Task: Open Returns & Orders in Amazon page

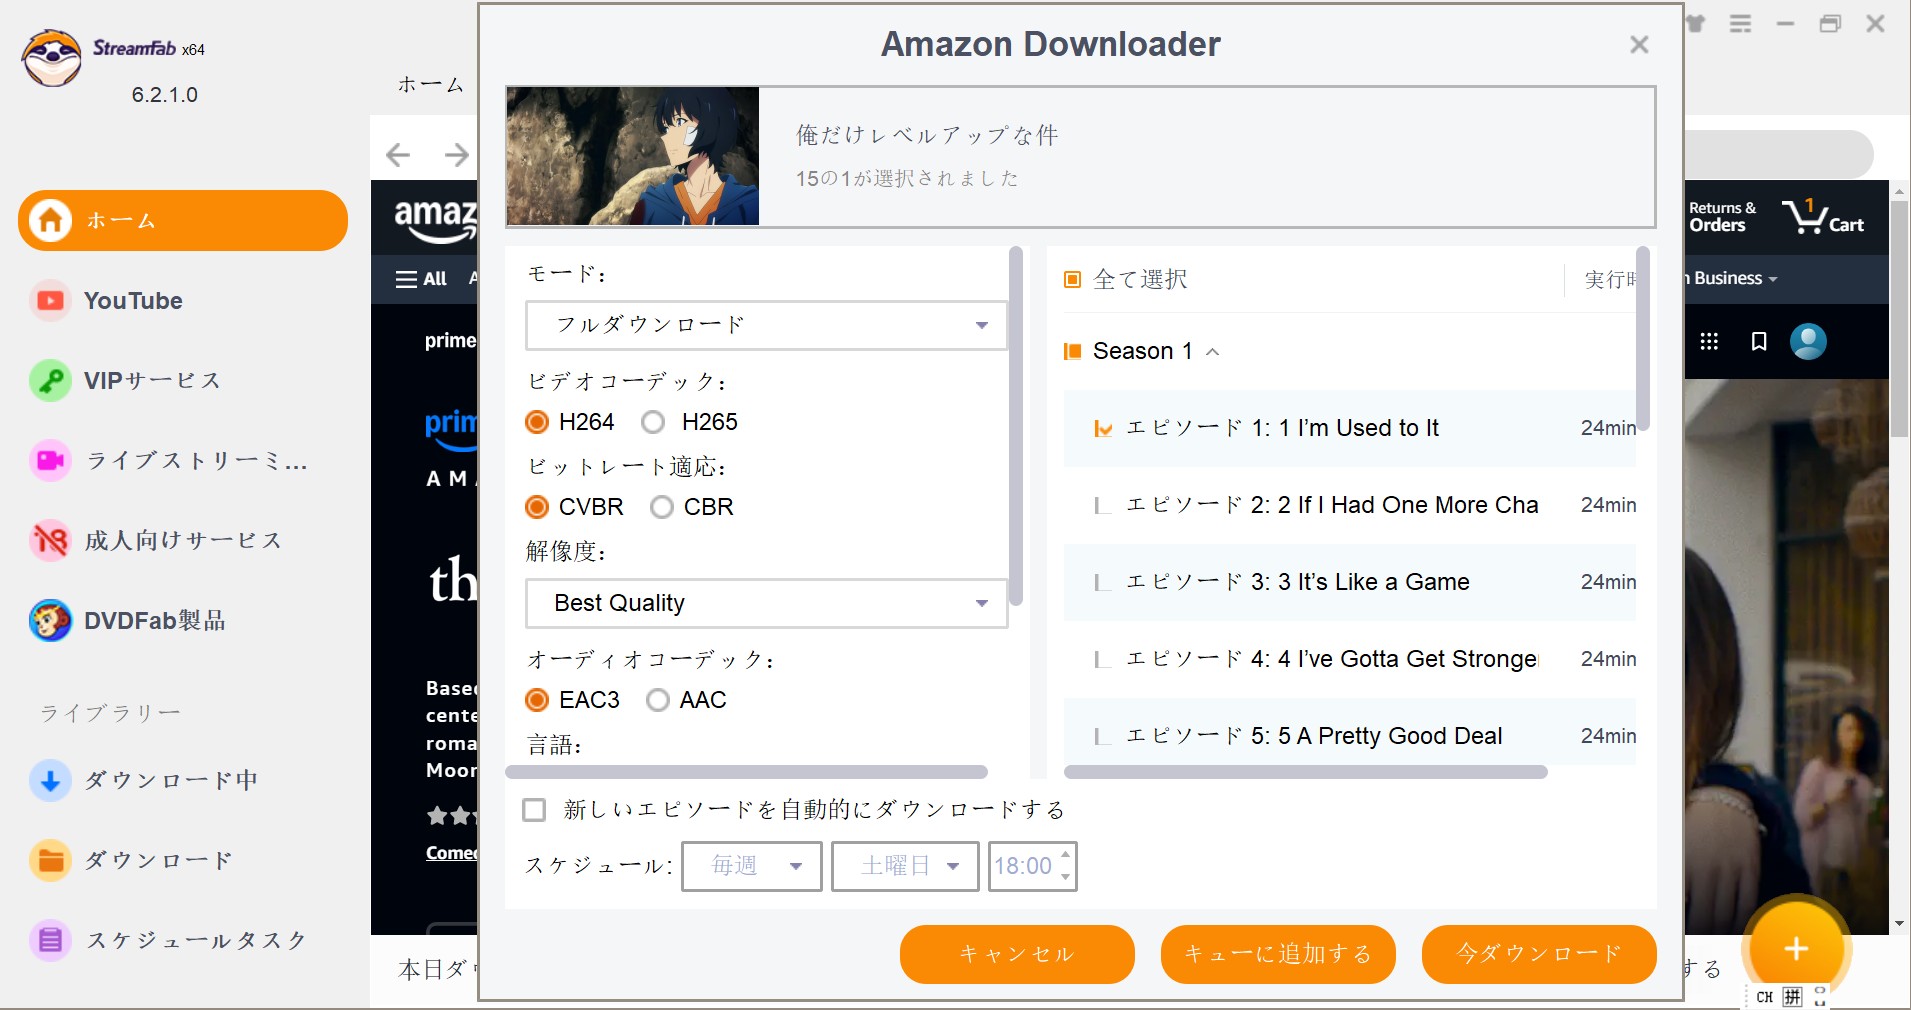Action: (x=1722, y=216)
